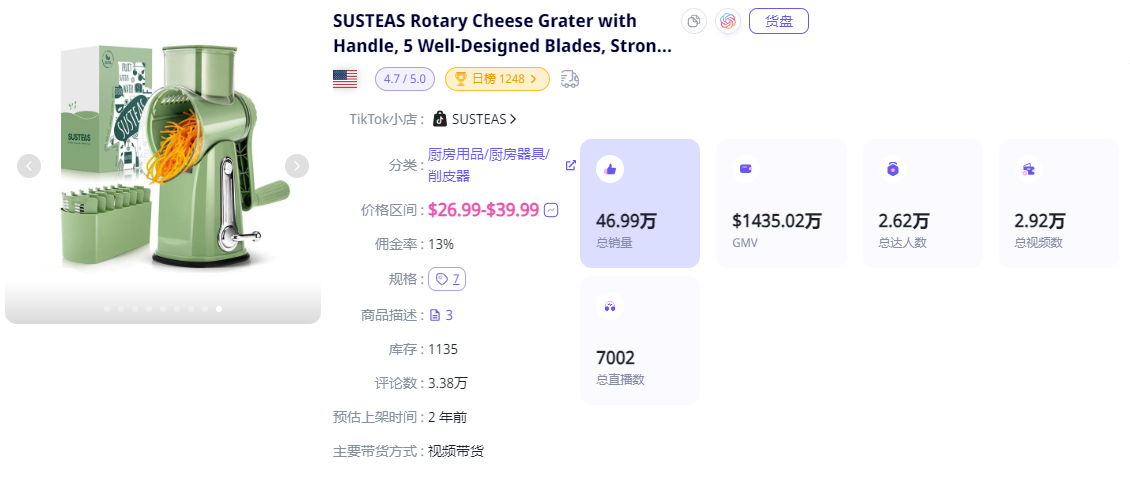Show previous product image

click(x=29, y=166)
